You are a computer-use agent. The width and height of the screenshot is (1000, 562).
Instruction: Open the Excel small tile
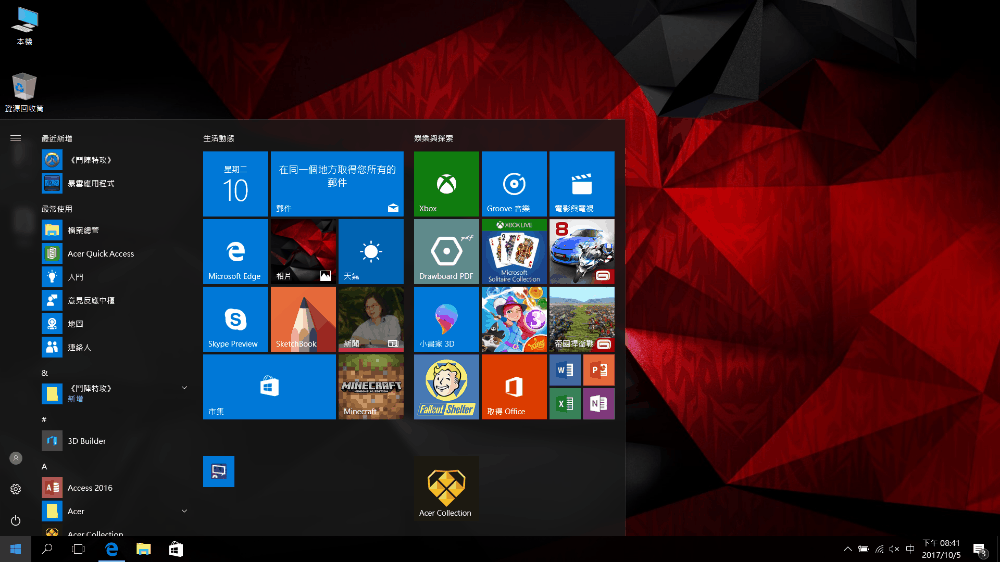565,404
